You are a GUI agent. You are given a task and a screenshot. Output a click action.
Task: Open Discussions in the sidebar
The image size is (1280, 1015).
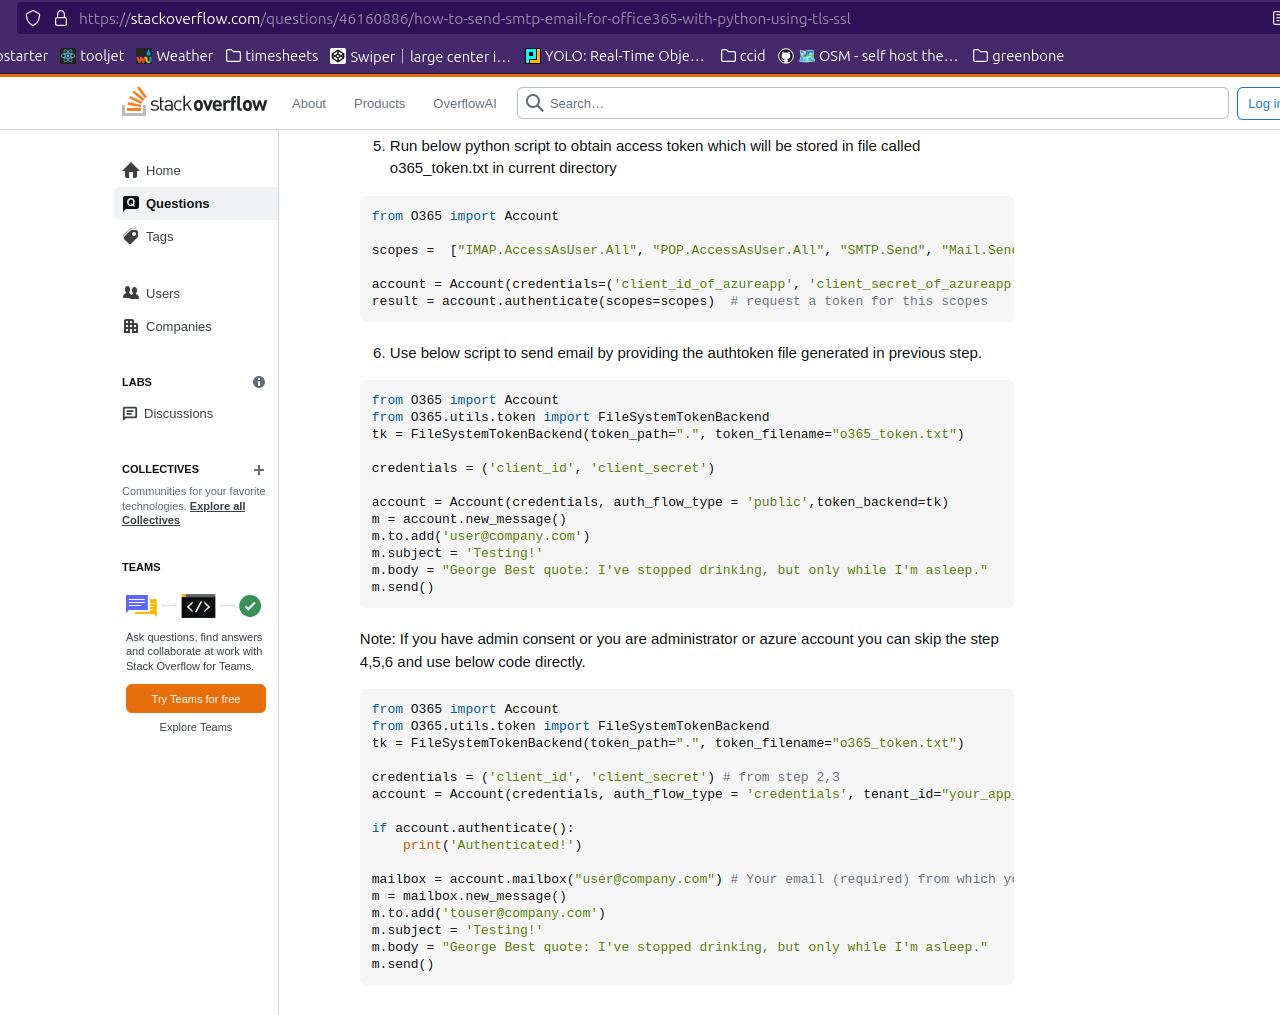click(x=196, y=413)
